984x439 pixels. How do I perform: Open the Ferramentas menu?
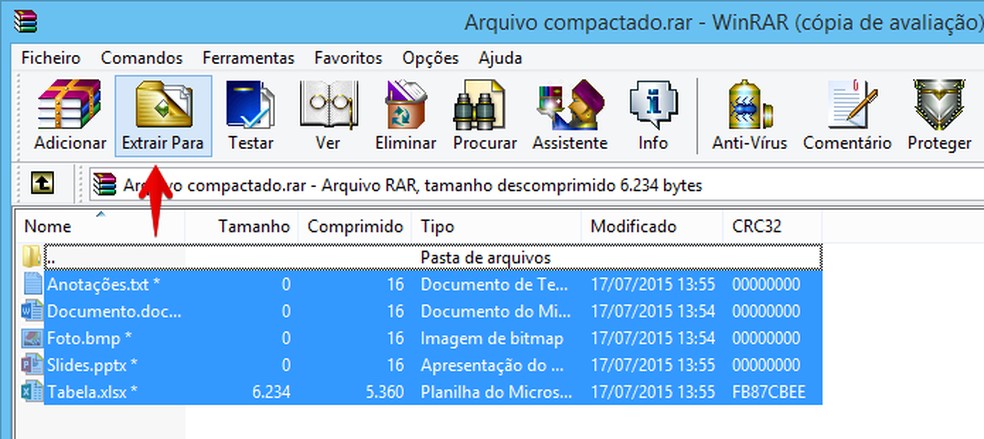pyautogui.click(x=249, y=58)
